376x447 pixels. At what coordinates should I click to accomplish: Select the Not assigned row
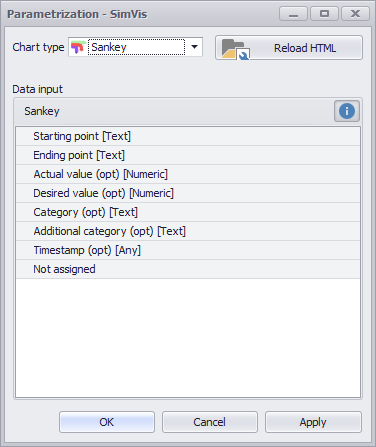[188, 269]
